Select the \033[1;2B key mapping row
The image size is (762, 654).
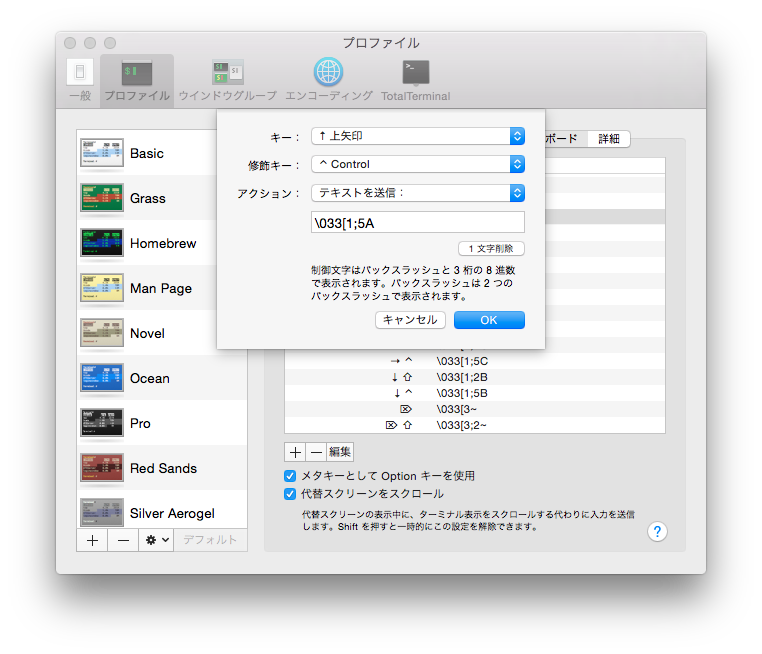475,377
